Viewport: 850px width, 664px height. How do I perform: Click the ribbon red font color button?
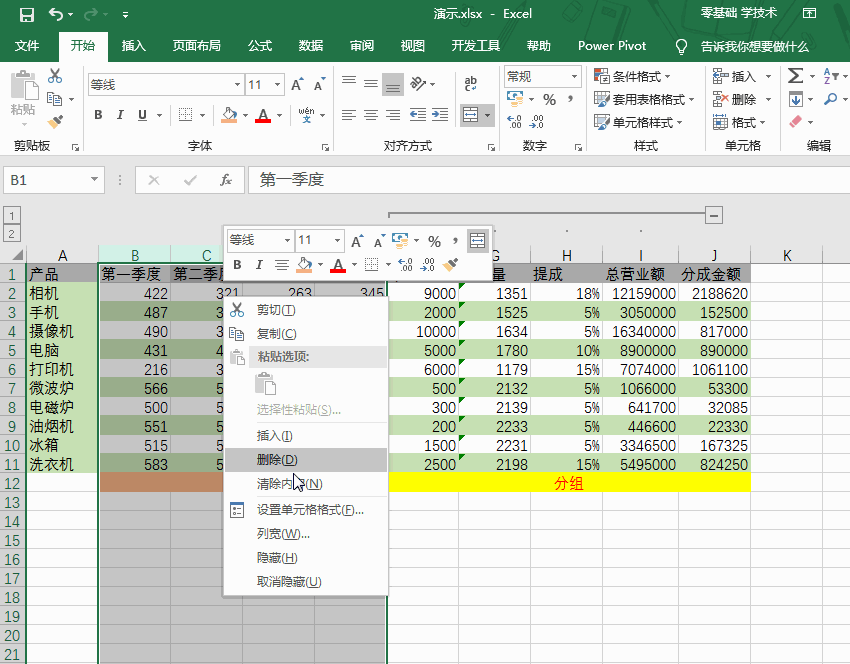tap(263, 115)
